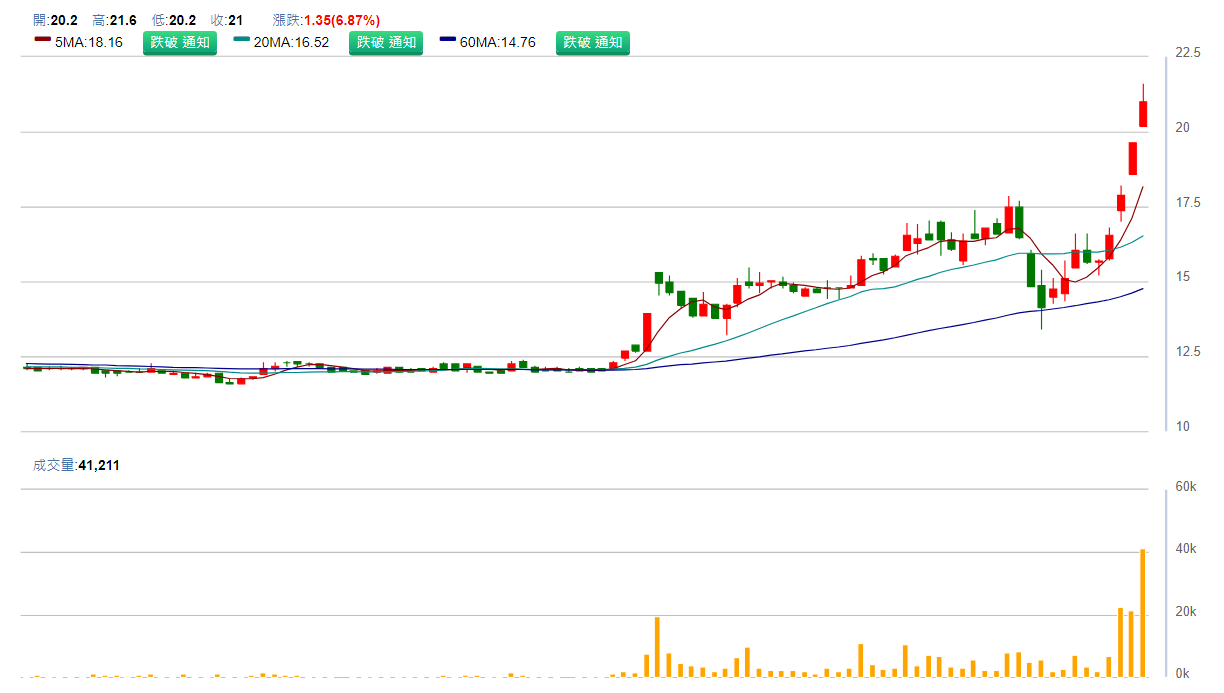Image resolution: width=1224 pixels, height=693 pixels.
Task: Select the 收 closing price value 21
Action: [236, 20]
